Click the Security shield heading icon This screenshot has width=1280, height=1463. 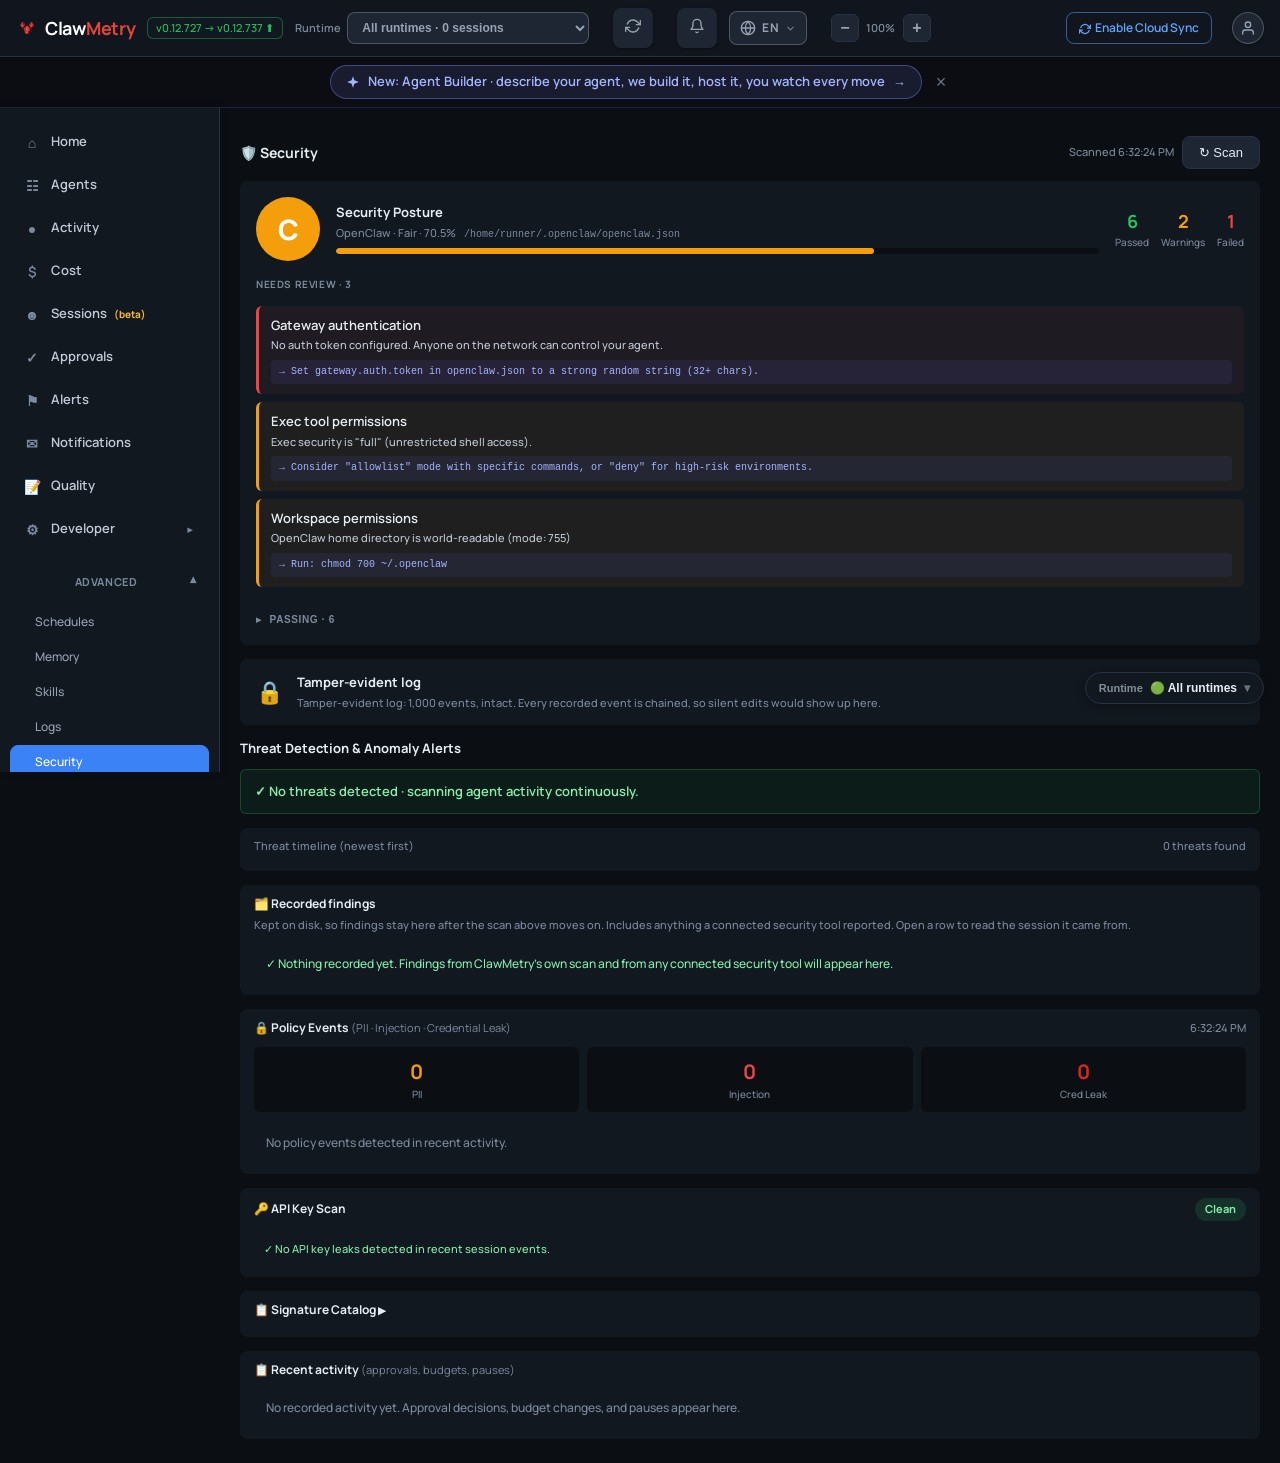[248, 153]
